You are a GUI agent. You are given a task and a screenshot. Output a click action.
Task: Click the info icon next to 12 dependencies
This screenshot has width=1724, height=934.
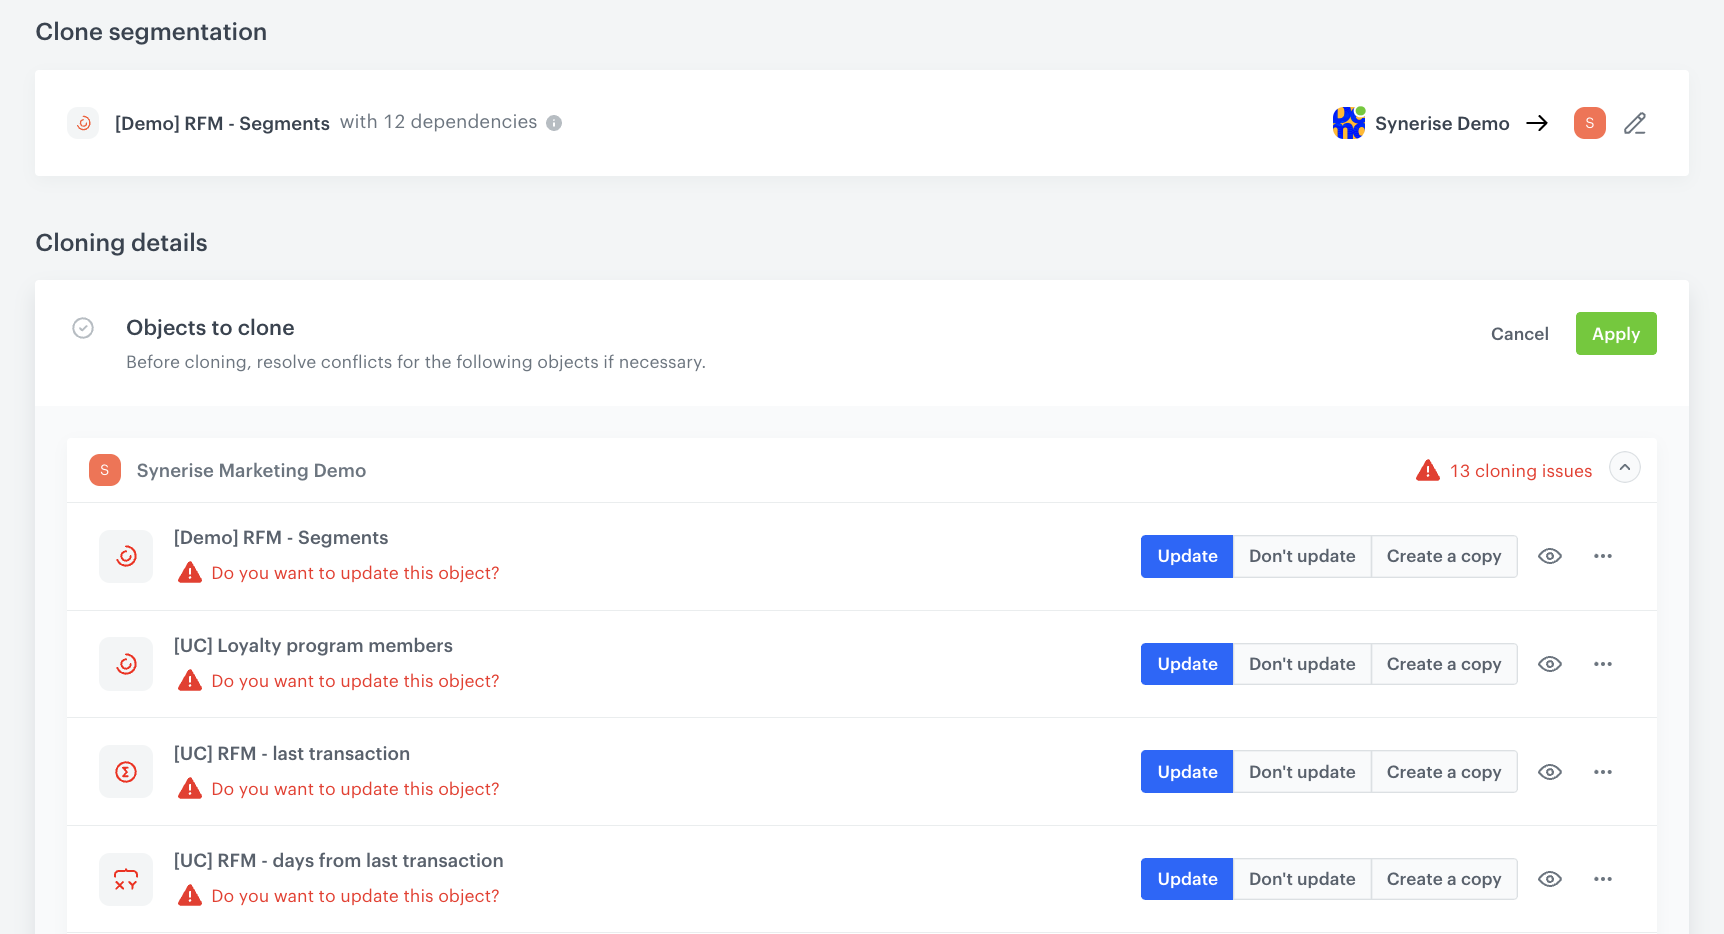click(554, 123)
